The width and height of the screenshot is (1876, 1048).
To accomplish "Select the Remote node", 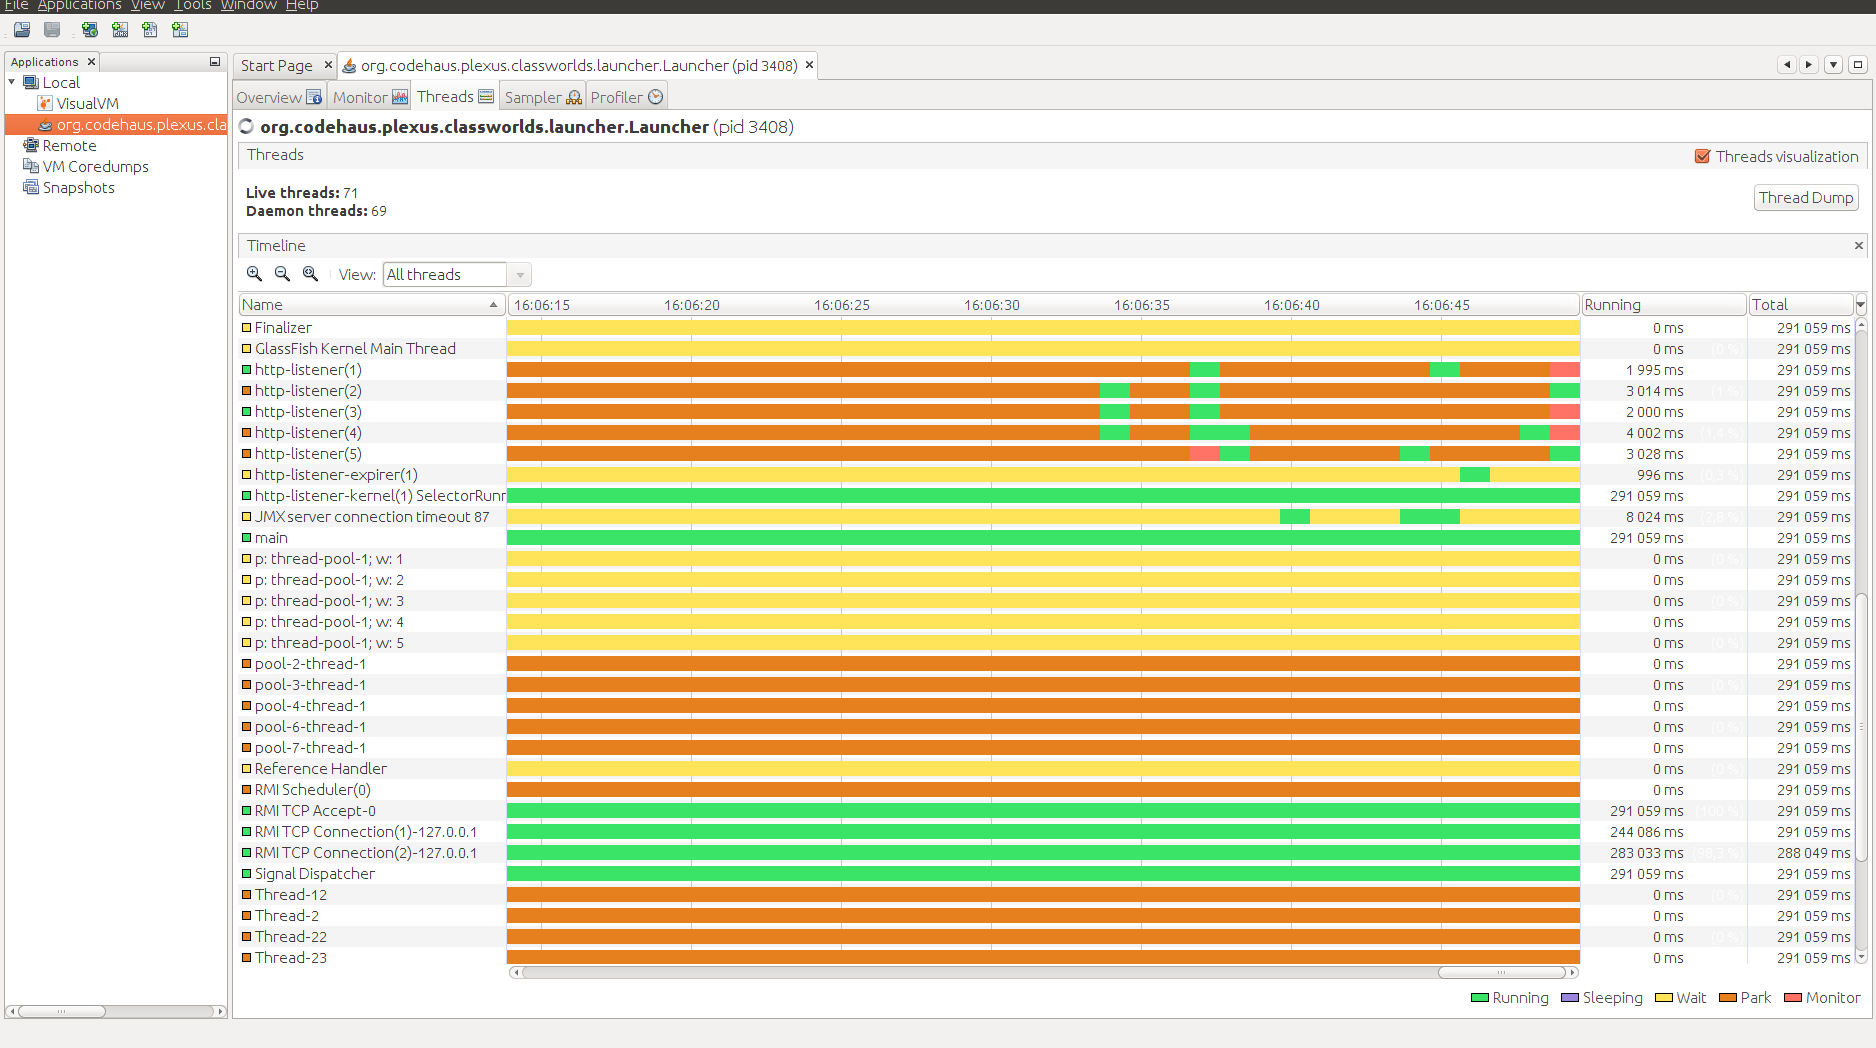I will click(x=60, y=145).
